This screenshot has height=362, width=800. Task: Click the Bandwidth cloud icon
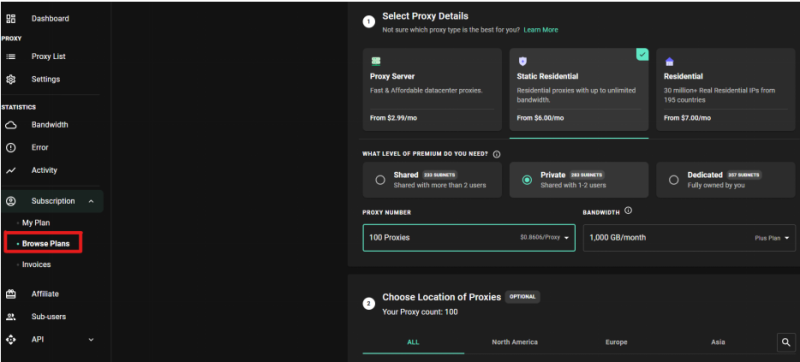[x=11, y=125]
